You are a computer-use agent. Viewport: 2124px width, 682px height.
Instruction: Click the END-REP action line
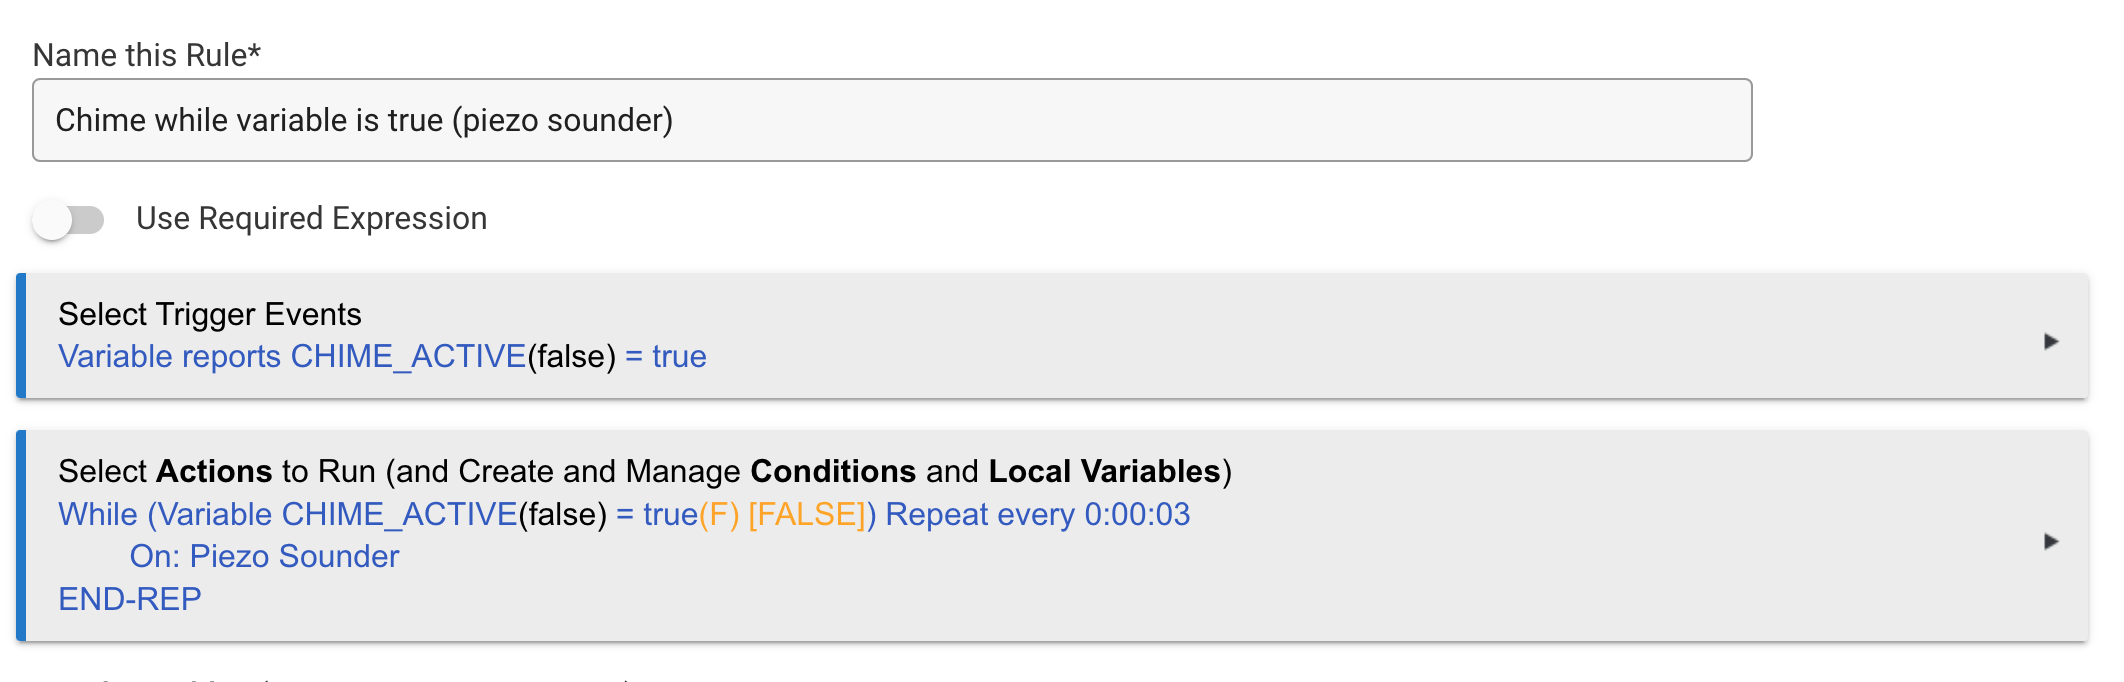point(129,598)
